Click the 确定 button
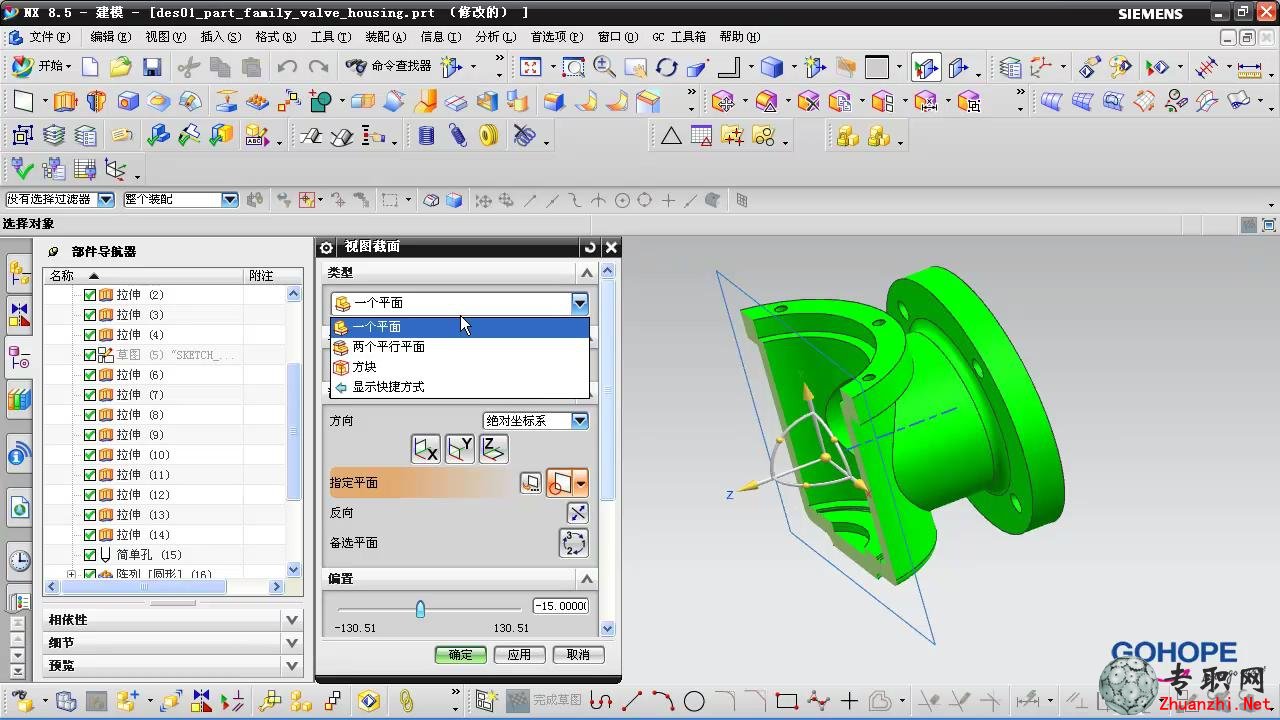Screen dimensions: 1280x720 pyautogui.click(x=461, y=655)
